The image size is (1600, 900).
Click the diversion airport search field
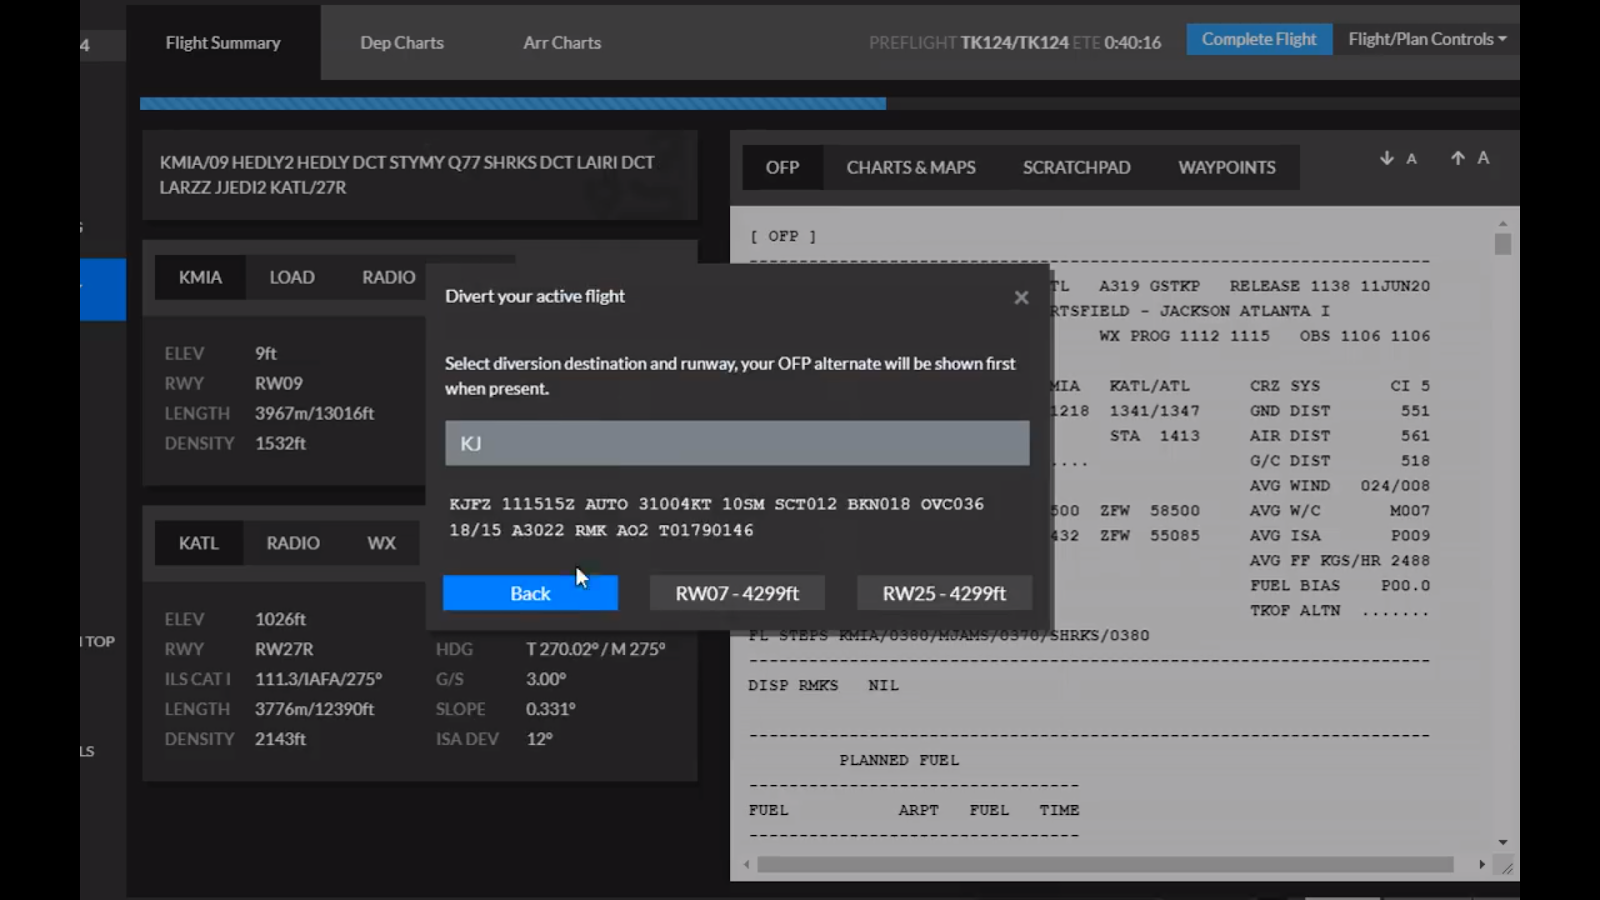pos(737,443)
